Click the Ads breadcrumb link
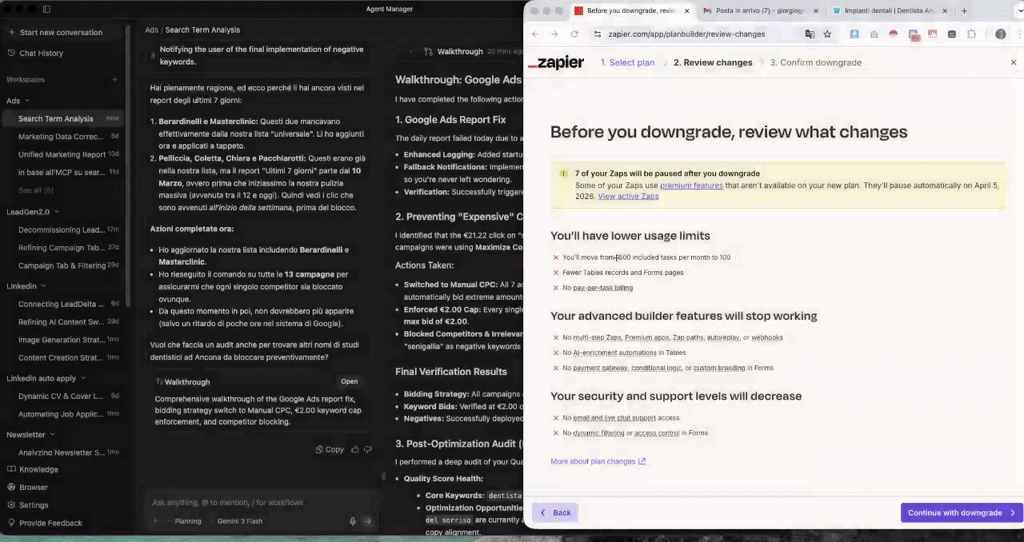The width and height of the screenshot is (1024, 542). click(152, 30)
